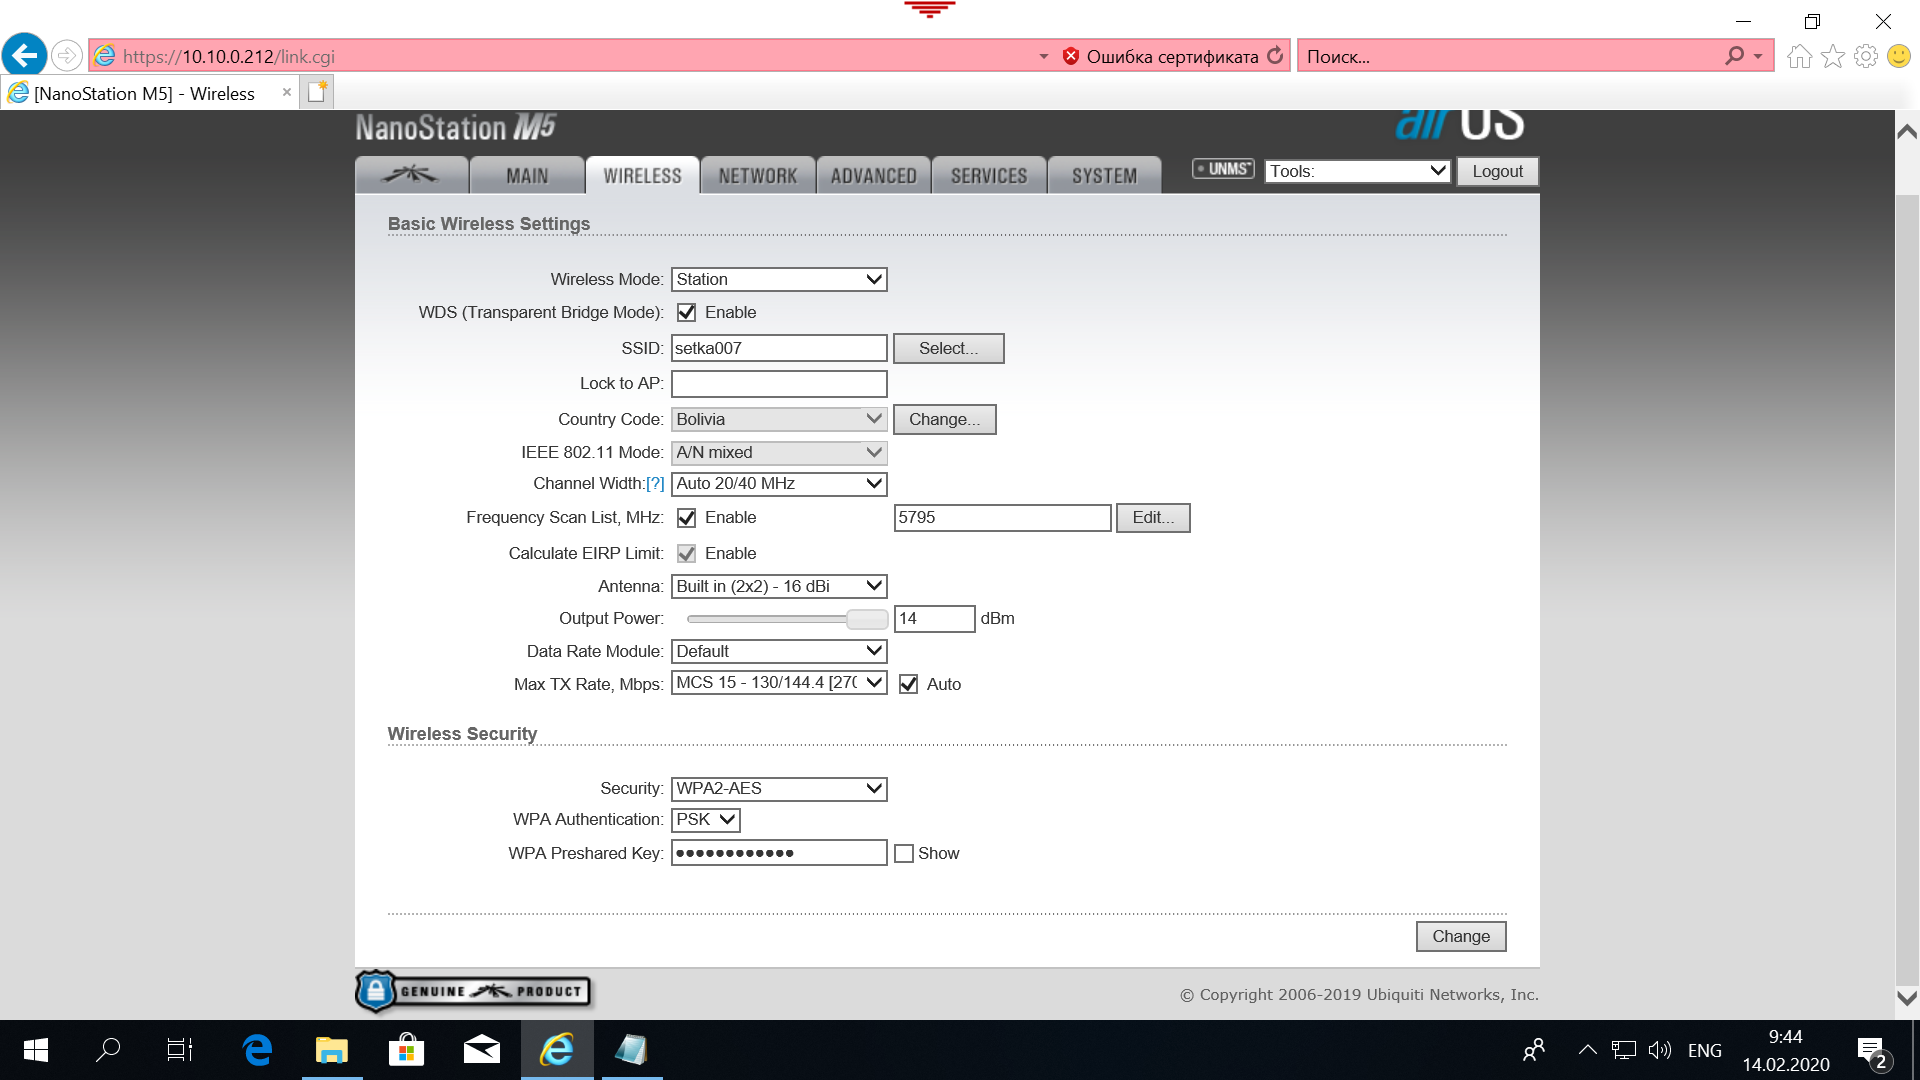Open the notebook app on the taskbar
The image size is (1920, 1080).
pos(632,1050)
